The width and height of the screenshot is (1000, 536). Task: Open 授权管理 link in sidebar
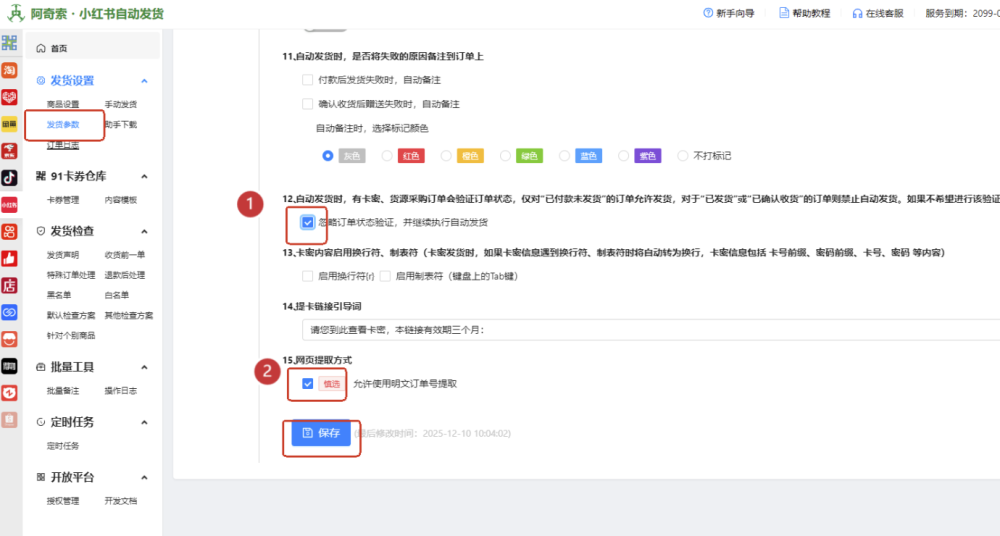pyautogui.click(x=63, y=501)
